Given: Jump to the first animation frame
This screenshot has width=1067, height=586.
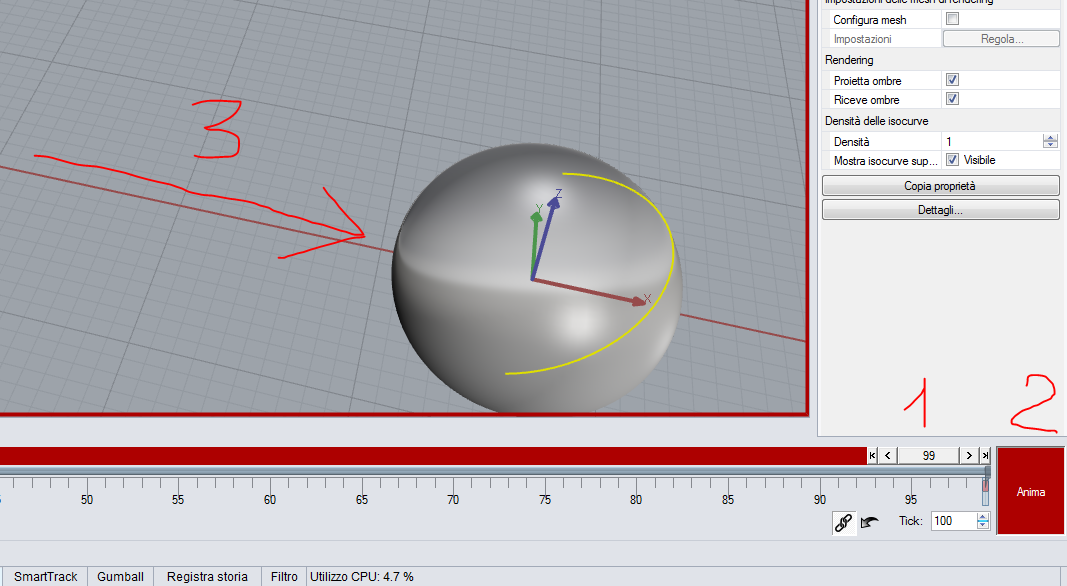Looking at the screenshot, I should 873,455.
